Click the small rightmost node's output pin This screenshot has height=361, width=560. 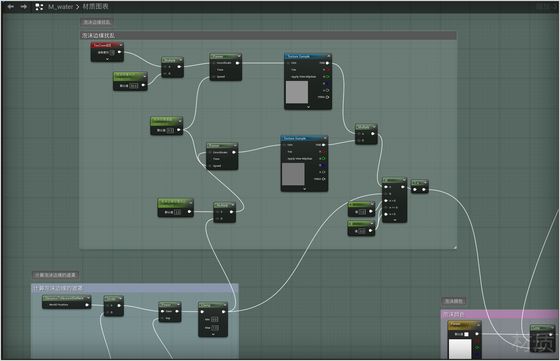[x=424, y=190]
